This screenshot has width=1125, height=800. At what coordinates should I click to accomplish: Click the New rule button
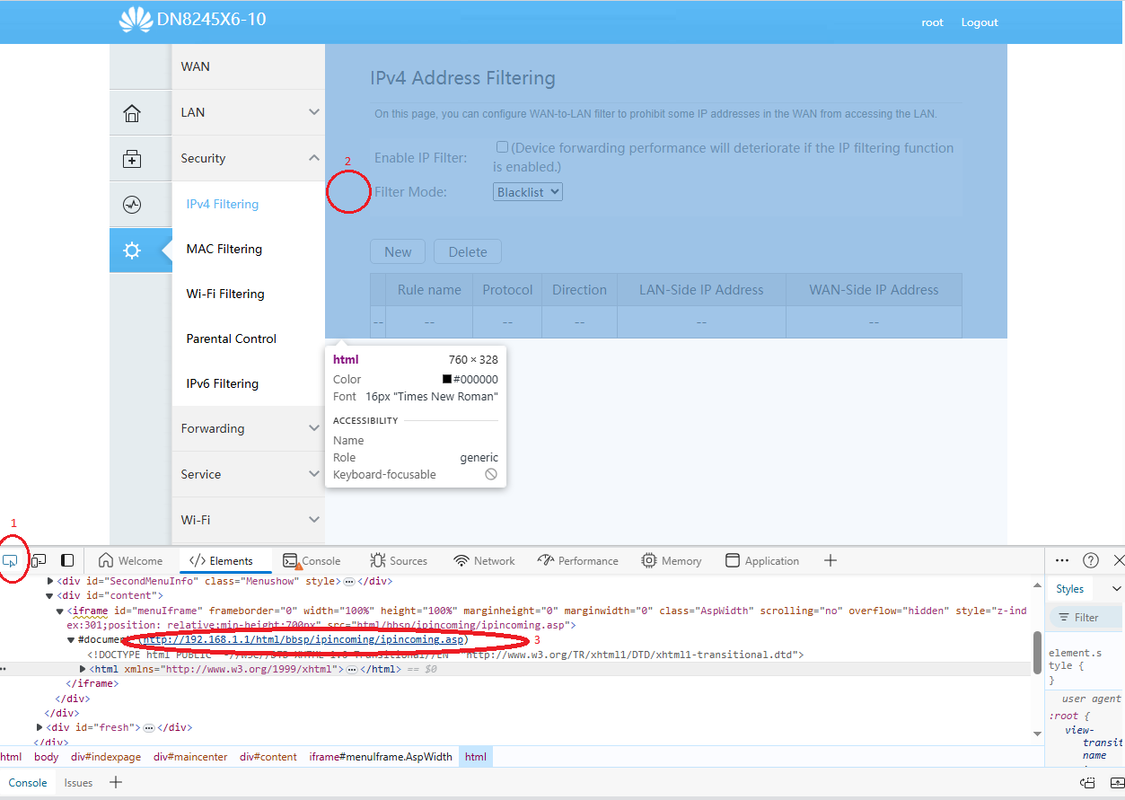(397, 252)
